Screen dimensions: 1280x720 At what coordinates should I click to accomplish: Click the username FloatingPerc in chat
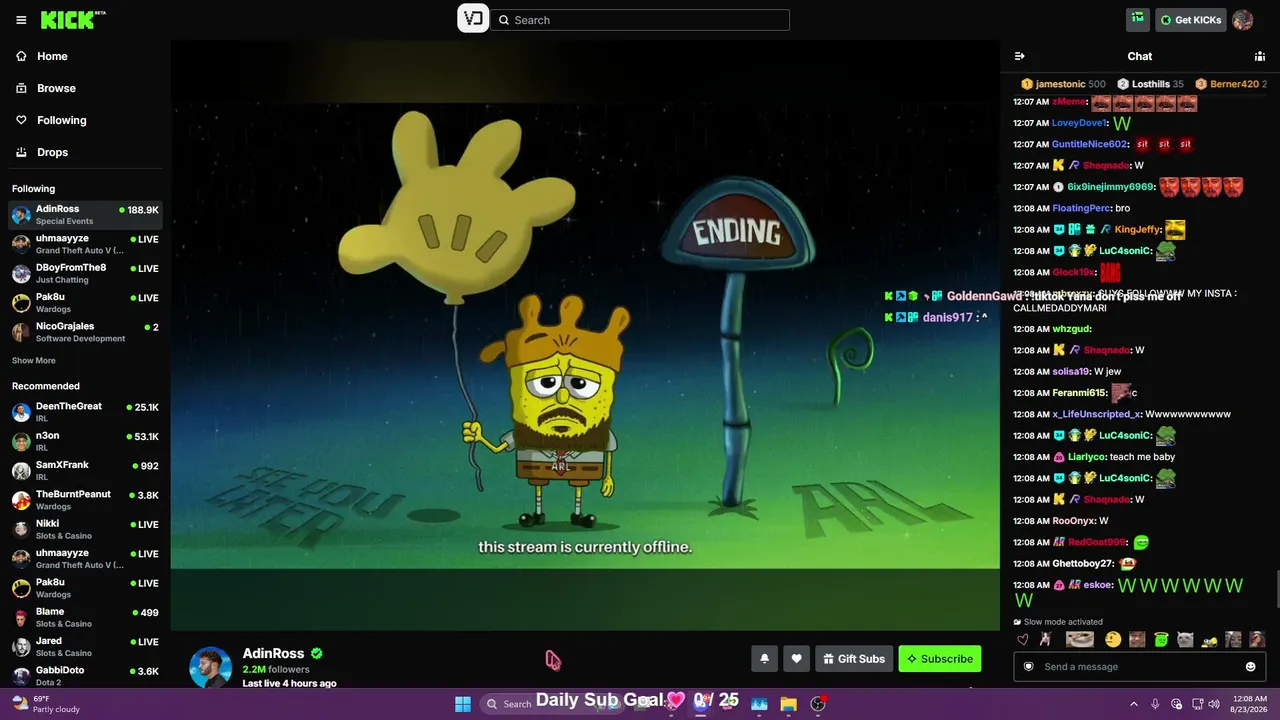1081,208
